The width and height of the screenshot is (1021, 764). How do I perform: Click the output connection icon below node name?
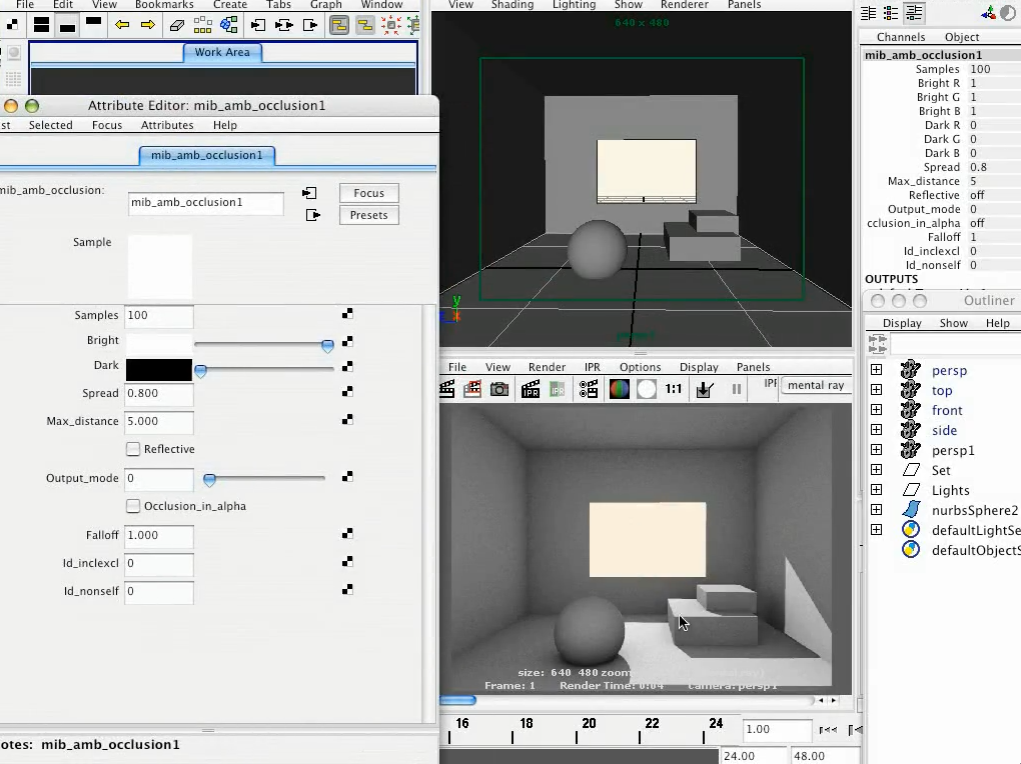click(313, 215)
